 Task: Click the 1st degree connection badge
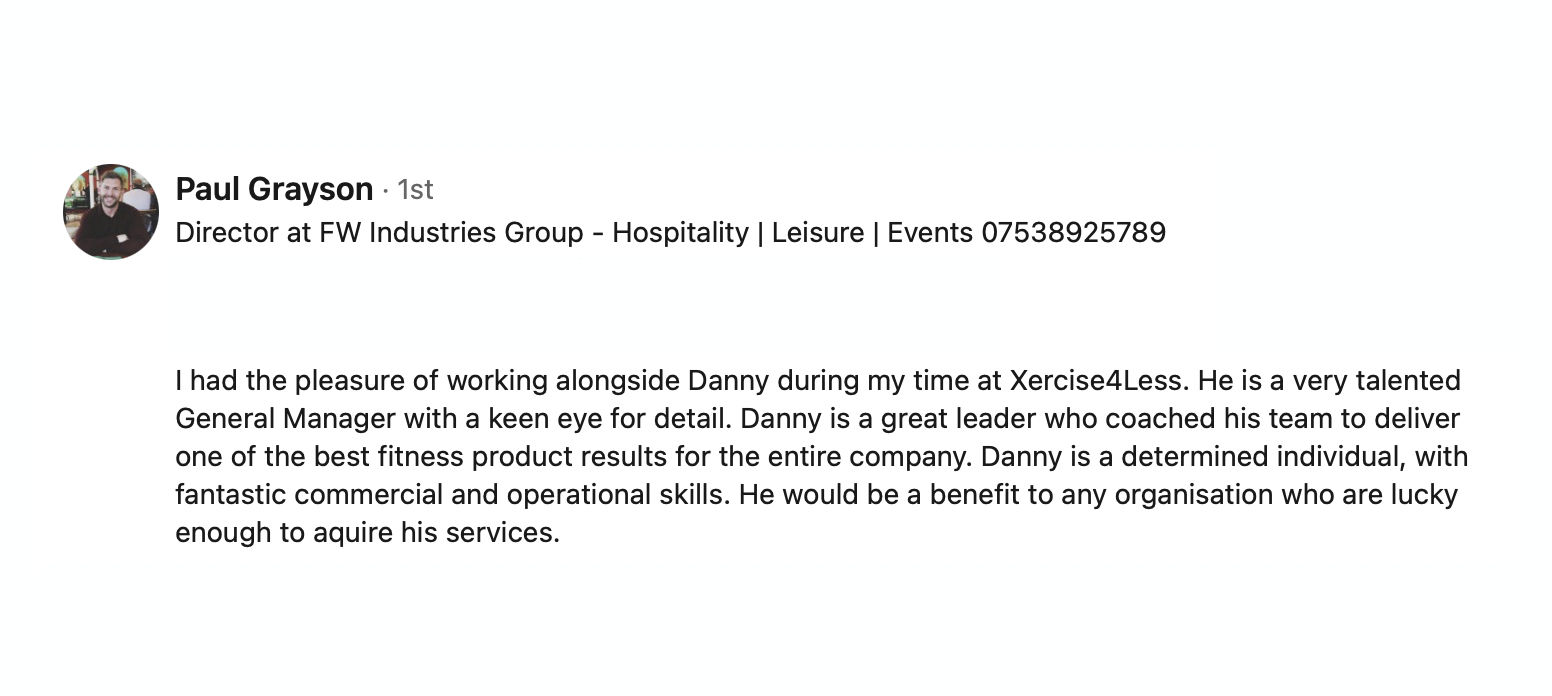pos(415,189)
